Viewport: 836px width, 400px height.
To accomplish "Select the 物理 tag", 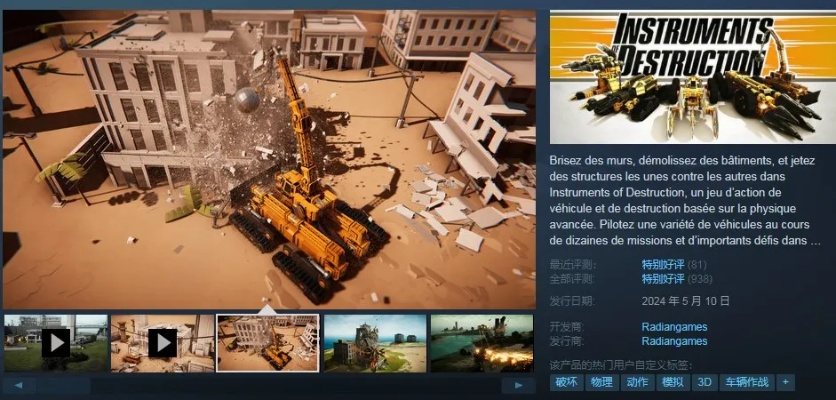I will coord(601,382).
